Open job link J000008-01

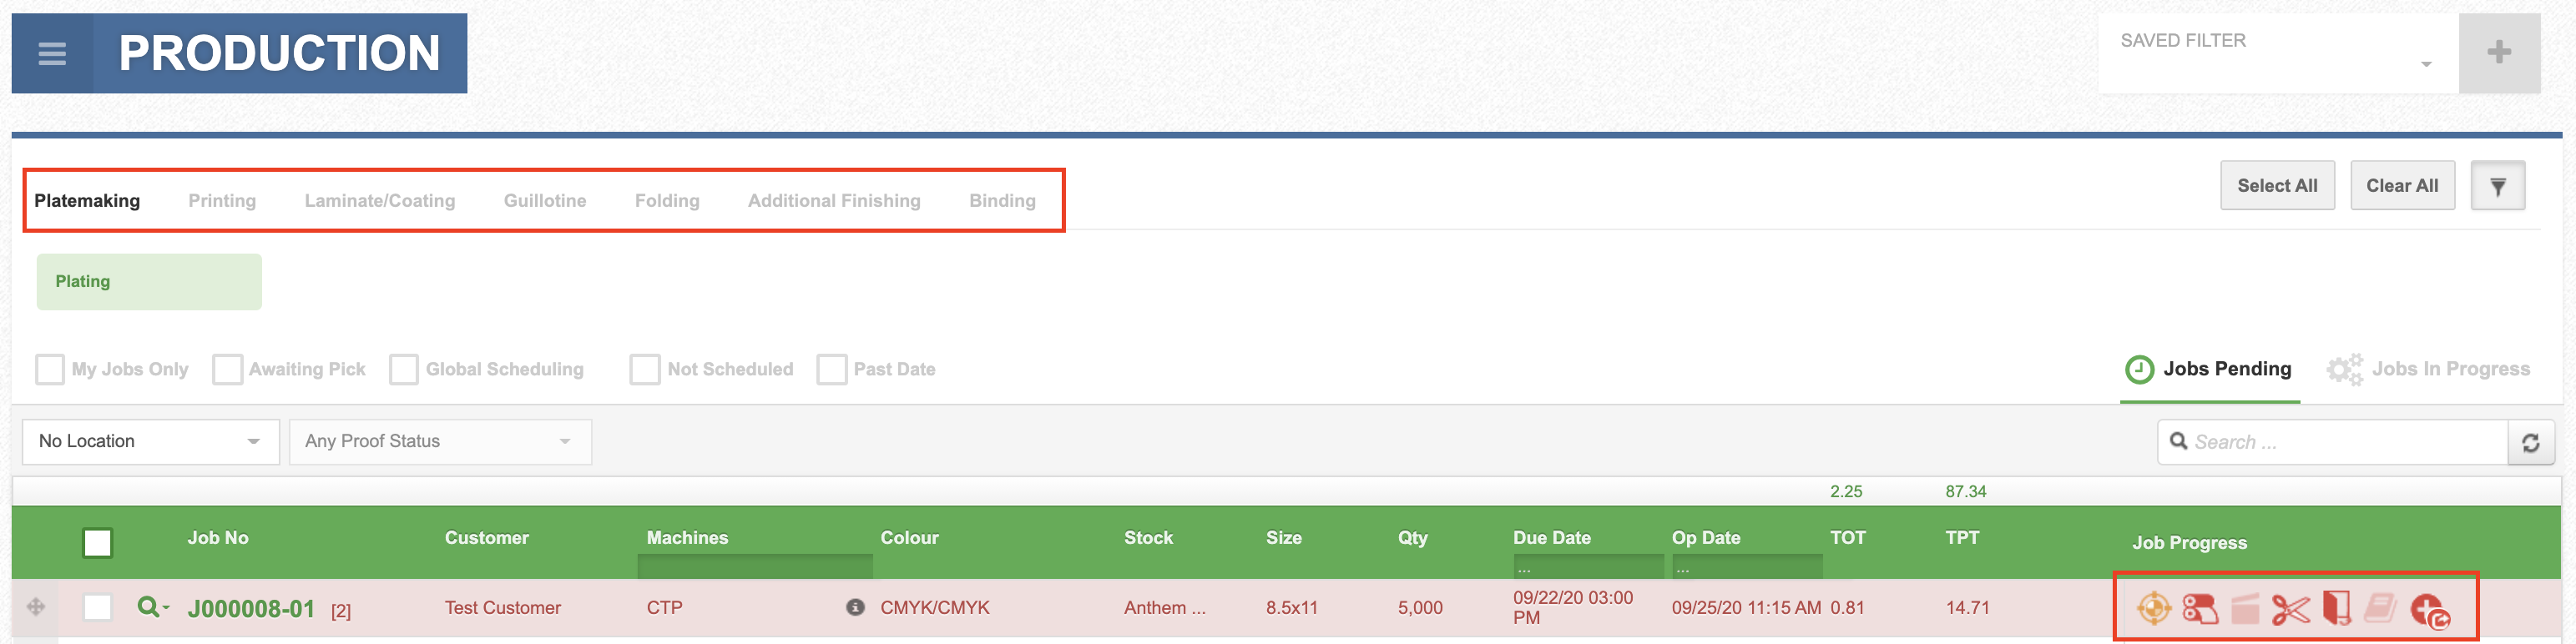[251, 609]
